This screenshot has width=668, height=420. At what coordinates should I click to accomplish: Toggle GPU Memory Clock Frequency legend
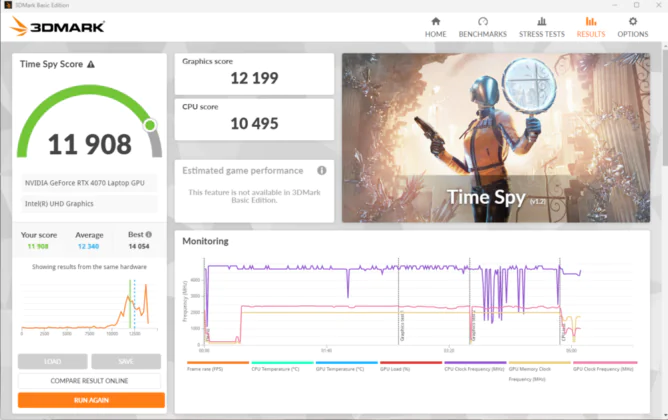(539, 371)
